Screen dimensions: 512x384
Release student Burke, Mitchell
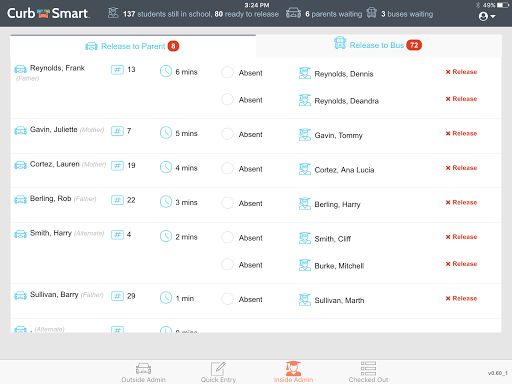pos(461,264)
